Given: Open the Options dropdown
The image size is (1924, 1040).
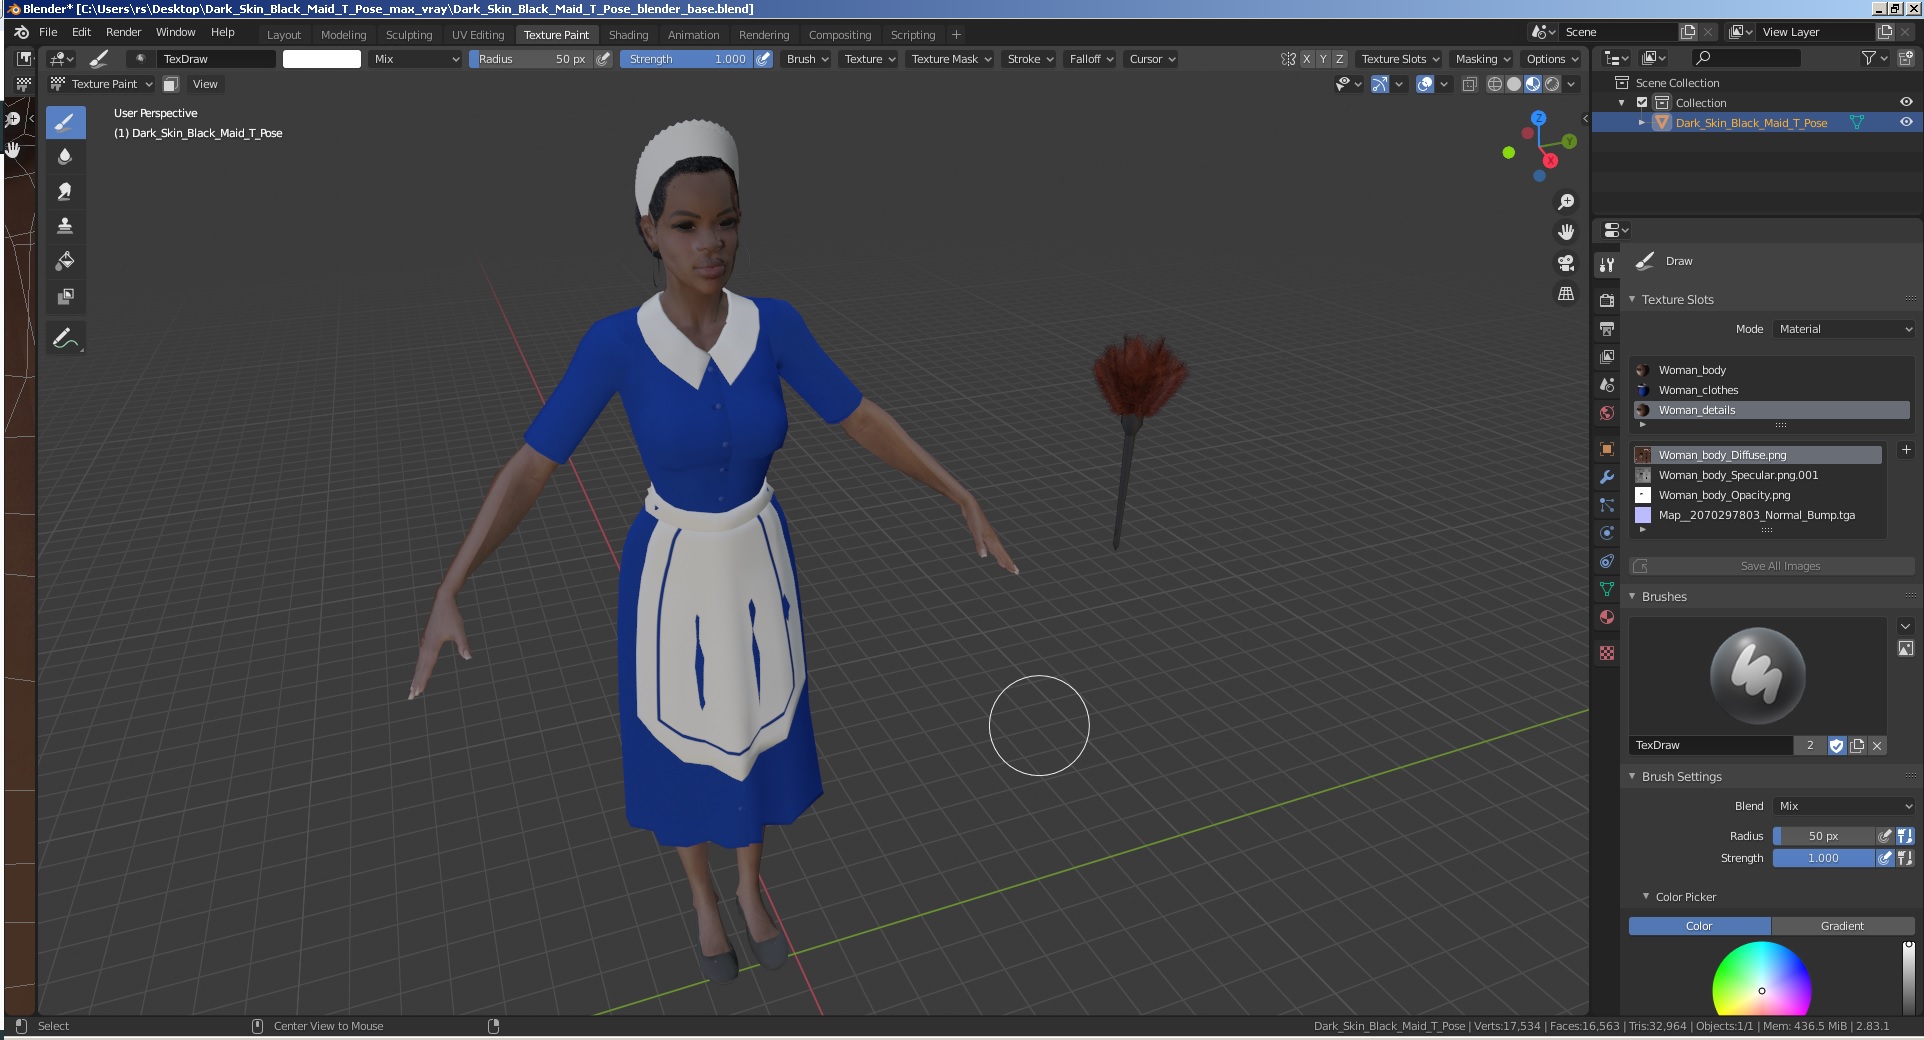Looking at the screenshot, I should [x=1552, y=59].
